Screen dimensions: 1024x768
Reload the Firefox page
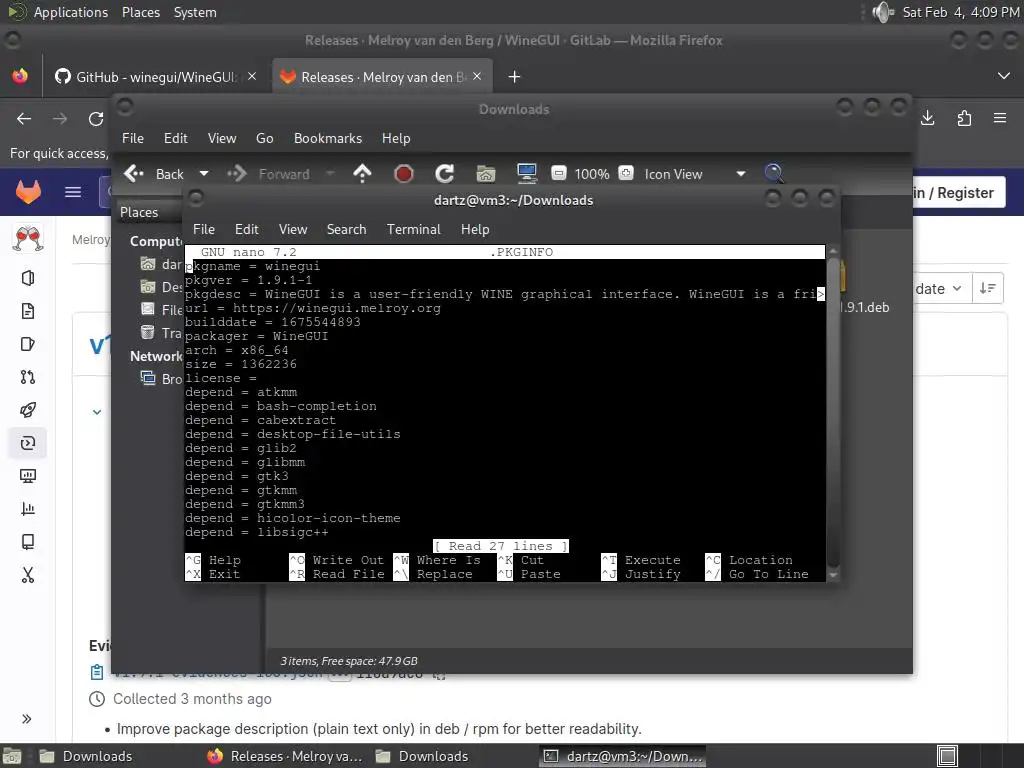[x=96, y=119]
